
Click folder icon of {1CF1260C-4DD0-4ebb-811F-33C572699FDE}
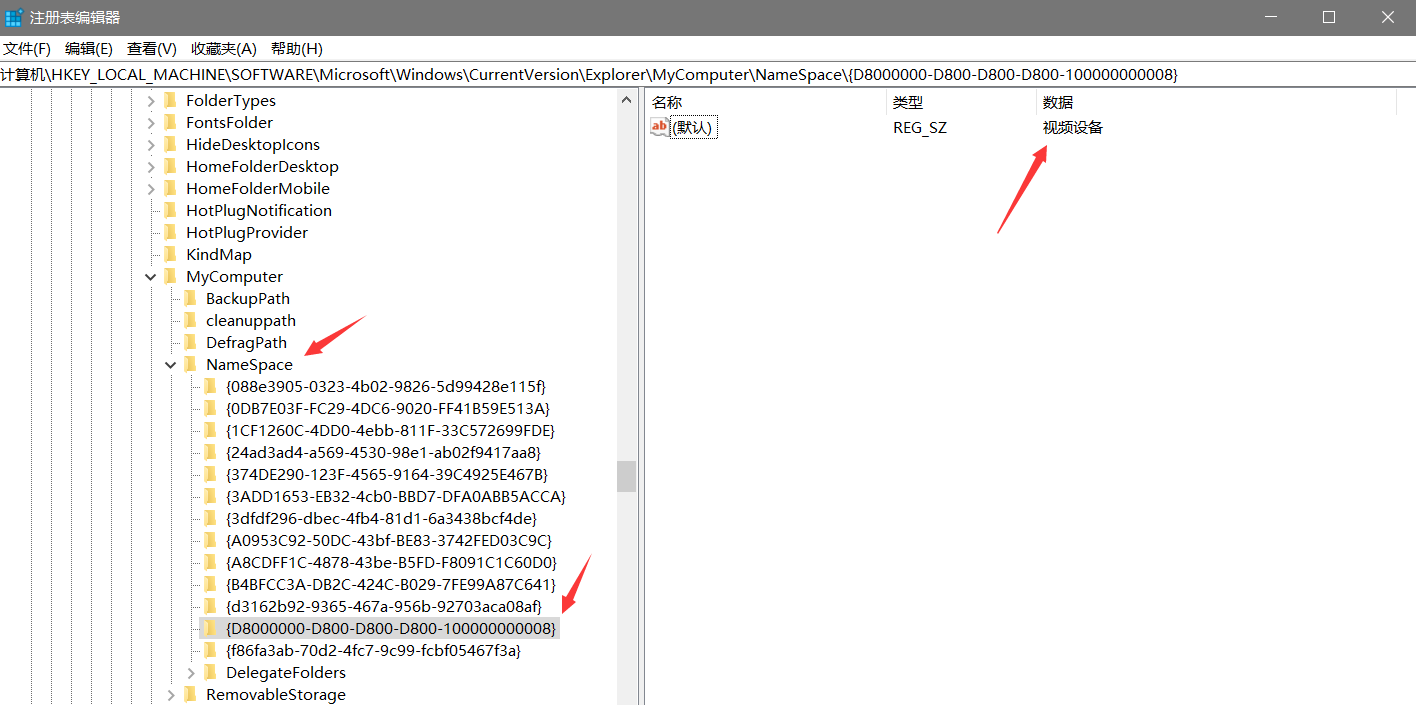[x=210, y=430]
